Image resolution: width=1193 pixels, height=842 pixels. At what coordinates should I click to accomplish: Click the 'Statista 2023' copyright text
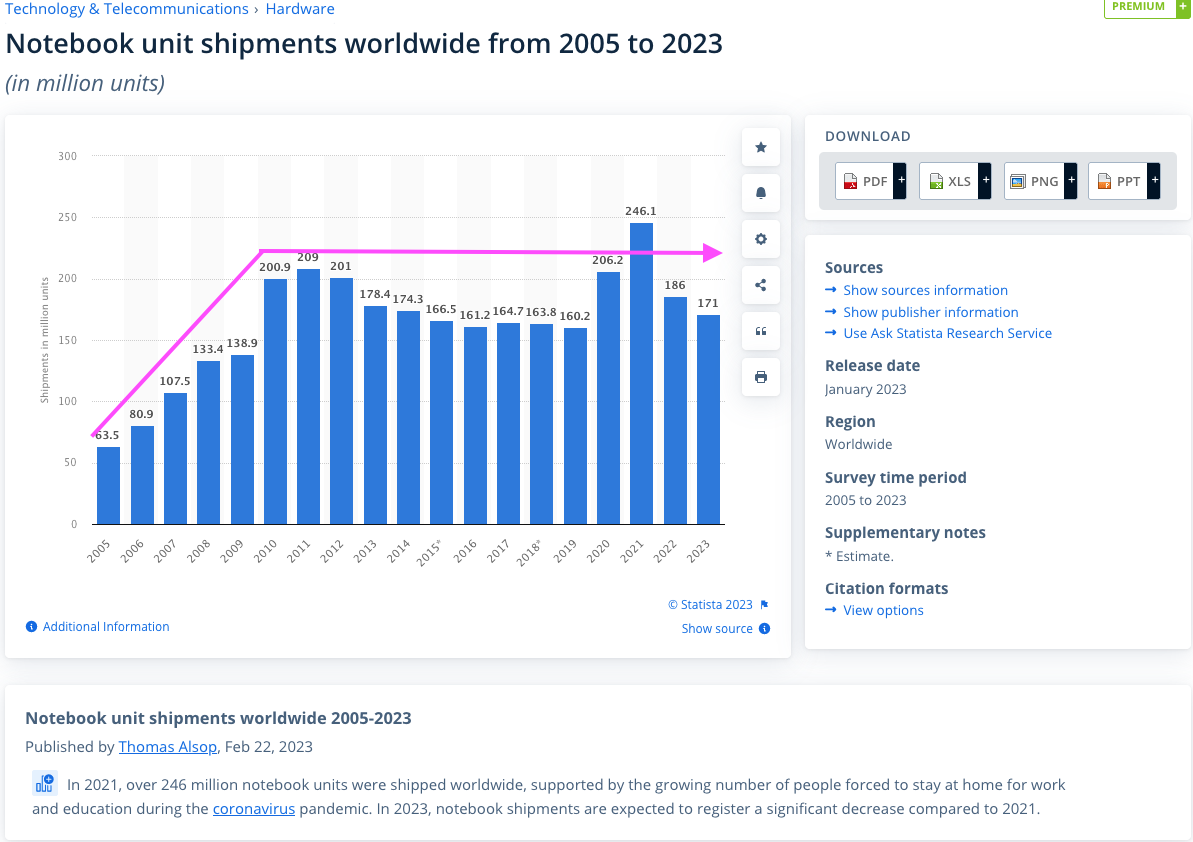pyautogui.click(x=710, y=605)
